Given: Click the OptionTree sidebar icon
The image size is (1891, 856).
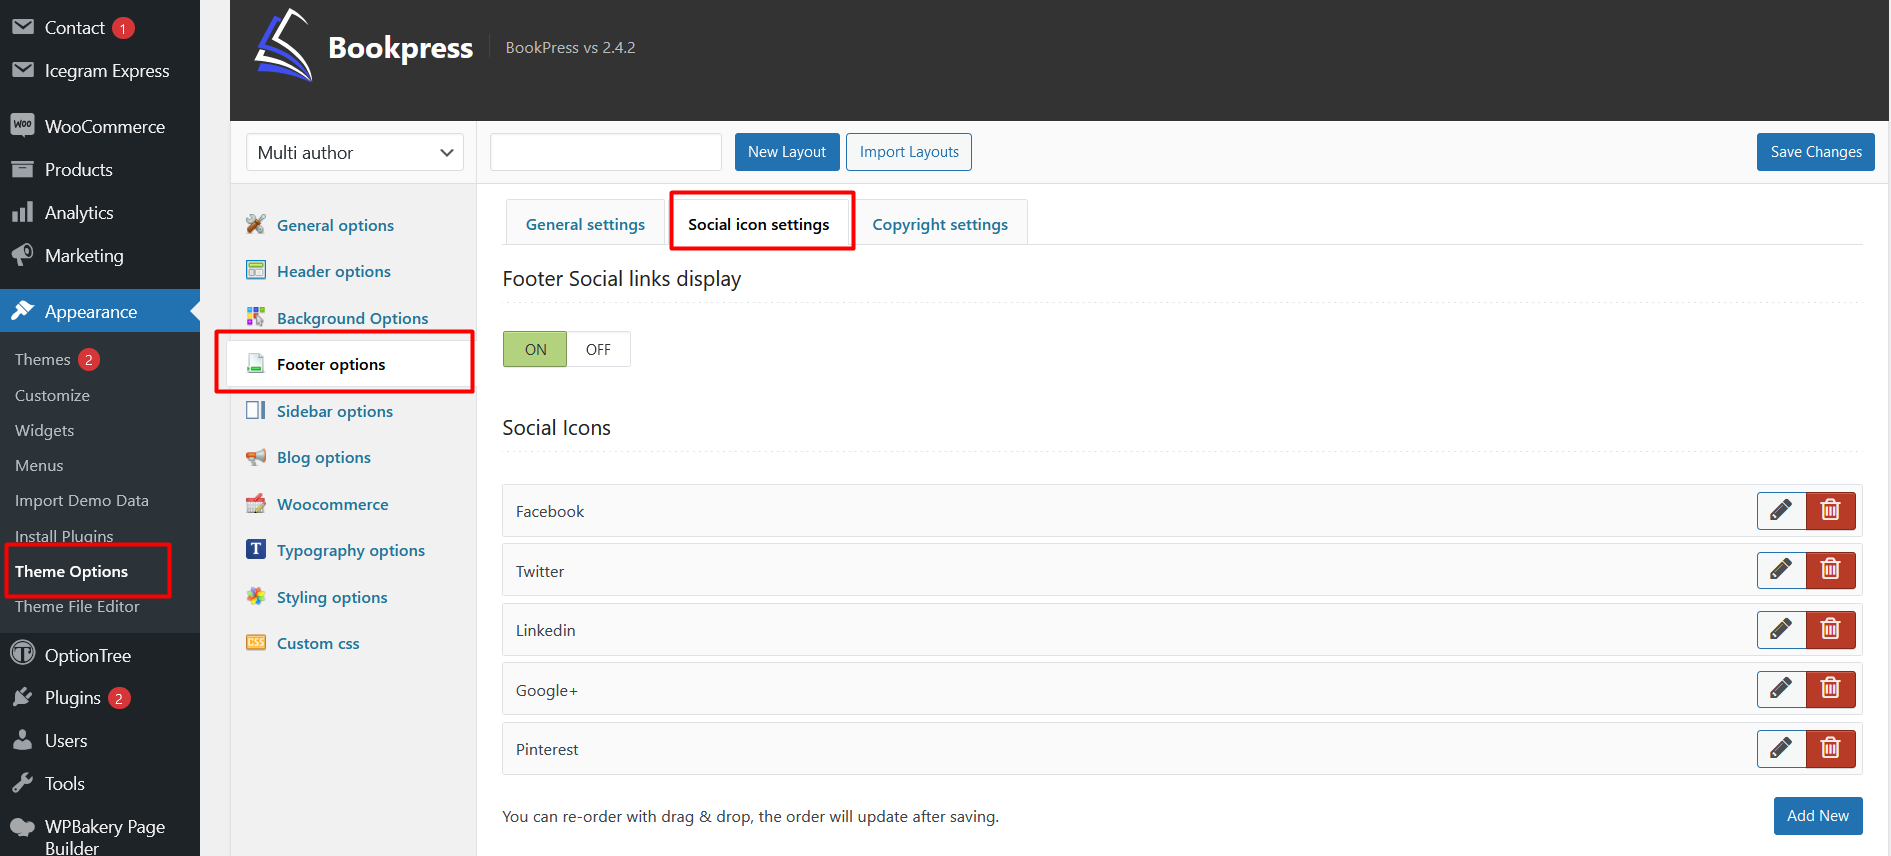Looking at the screenshot, I should pos(22,654).
